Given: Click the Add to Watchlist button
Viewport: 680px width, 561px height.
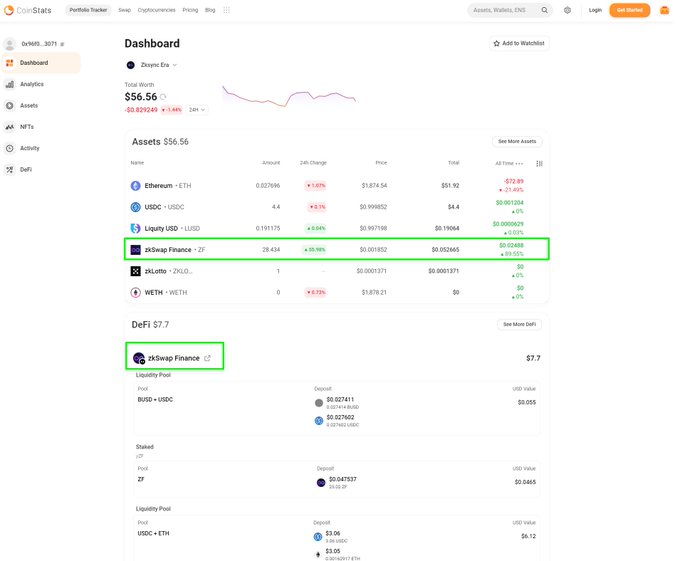Looking at the screenshot, I should click(x=519, y=43).
